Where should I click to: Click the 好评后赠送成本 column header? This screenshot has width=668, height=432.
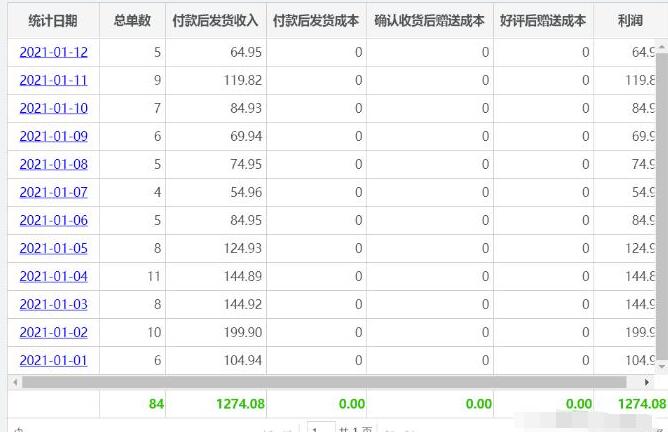[543, 20]
